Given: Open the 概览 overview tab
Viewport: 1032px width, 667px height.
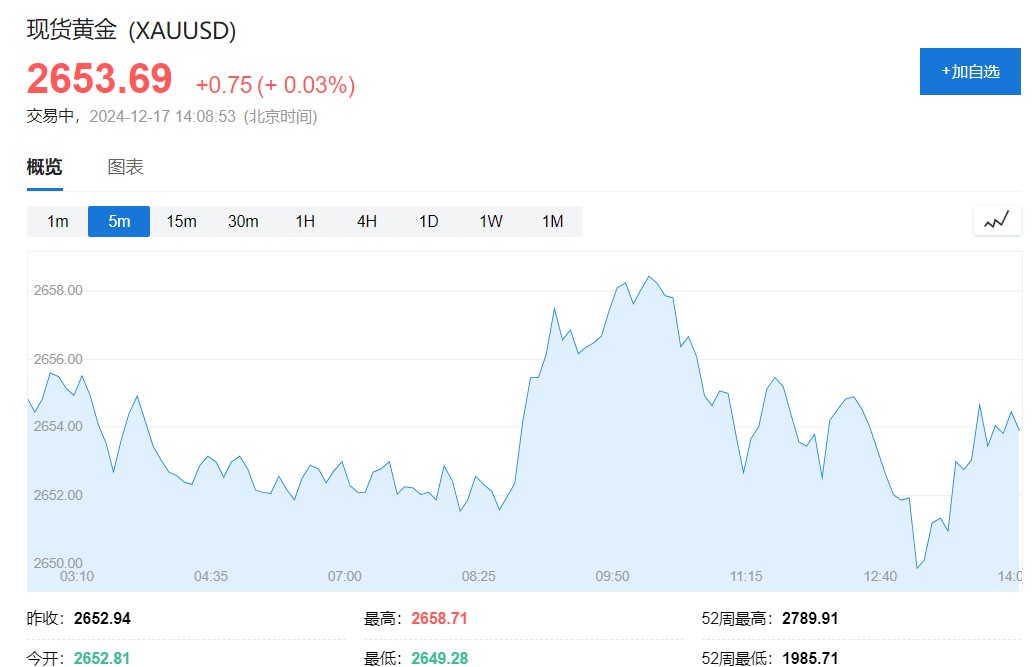Looking at the screenshot, I should tap(45, 167).
